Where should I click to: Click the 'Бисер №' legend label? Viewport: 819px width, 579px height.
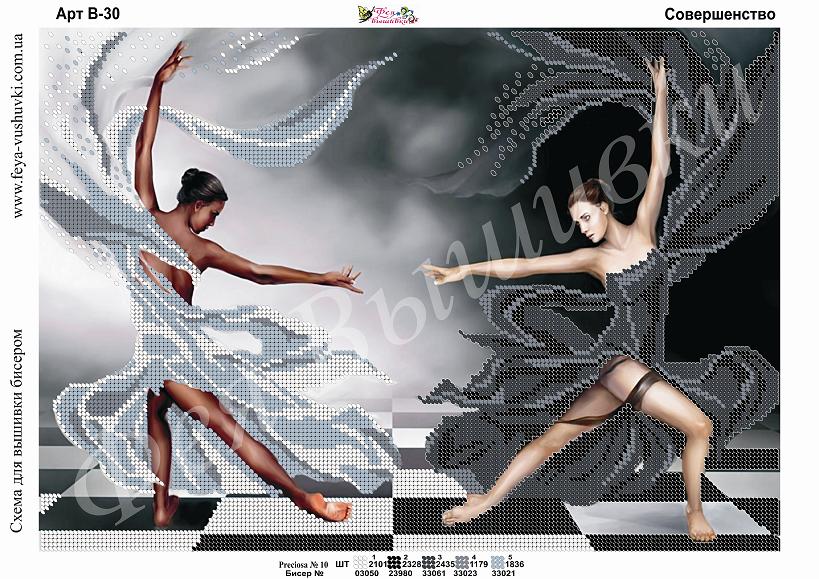coord(307,574)
